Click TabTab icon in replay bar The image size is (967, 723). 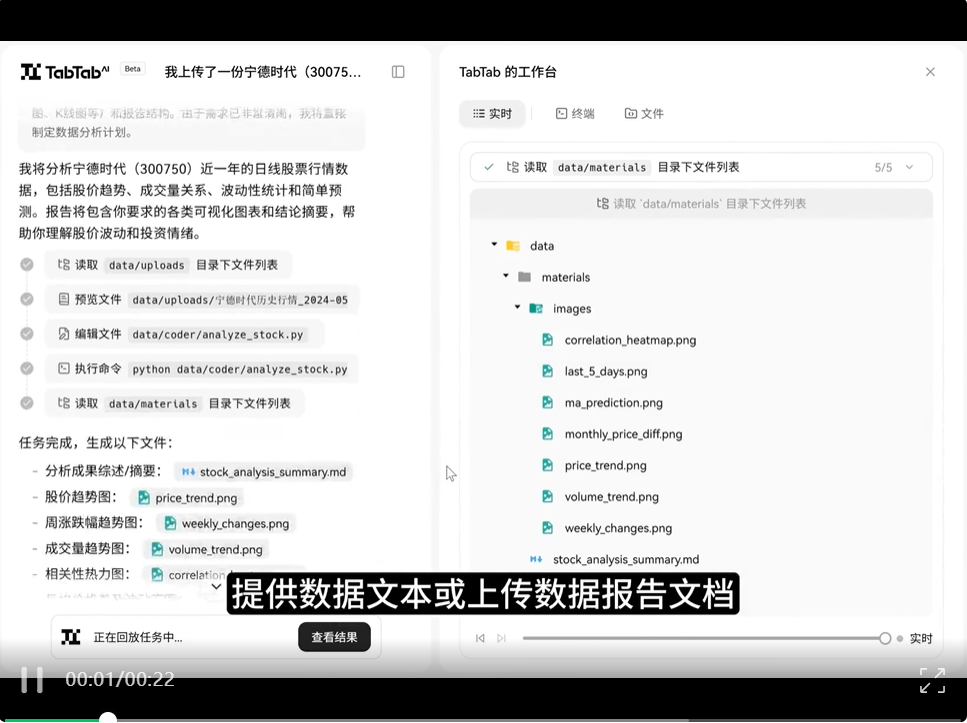(71, 637)
